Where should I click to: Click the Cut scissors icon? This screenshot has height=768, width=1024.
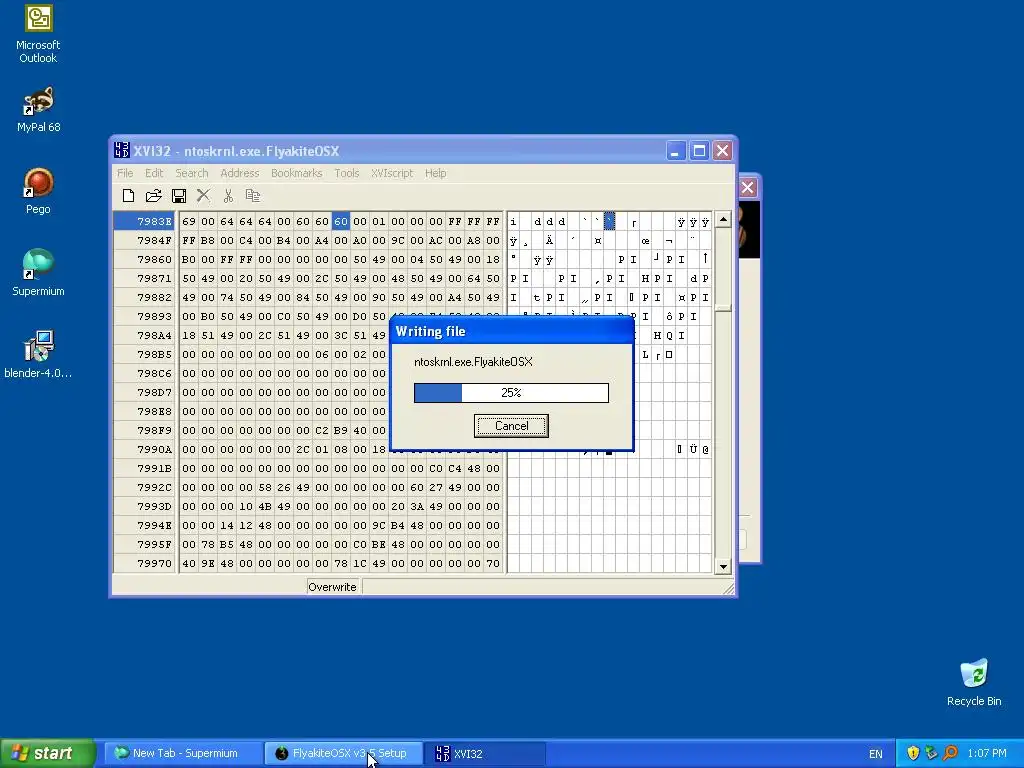[x=228, y=195]
